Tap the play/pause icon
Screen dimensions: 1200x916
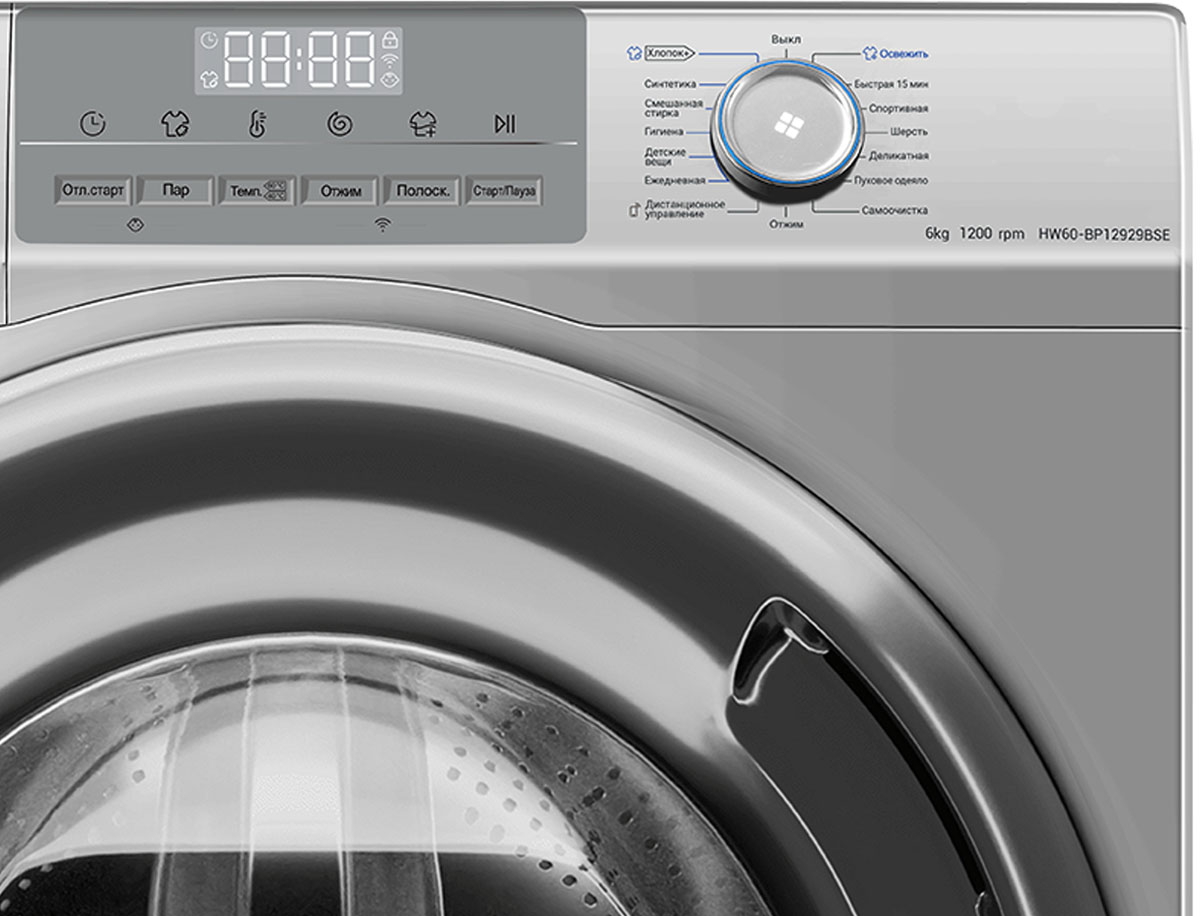(x=505, y=124)
